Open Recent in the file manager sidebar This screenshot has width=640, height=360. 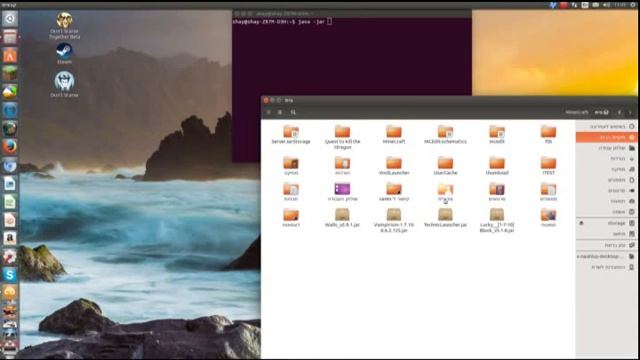[607, 127]
